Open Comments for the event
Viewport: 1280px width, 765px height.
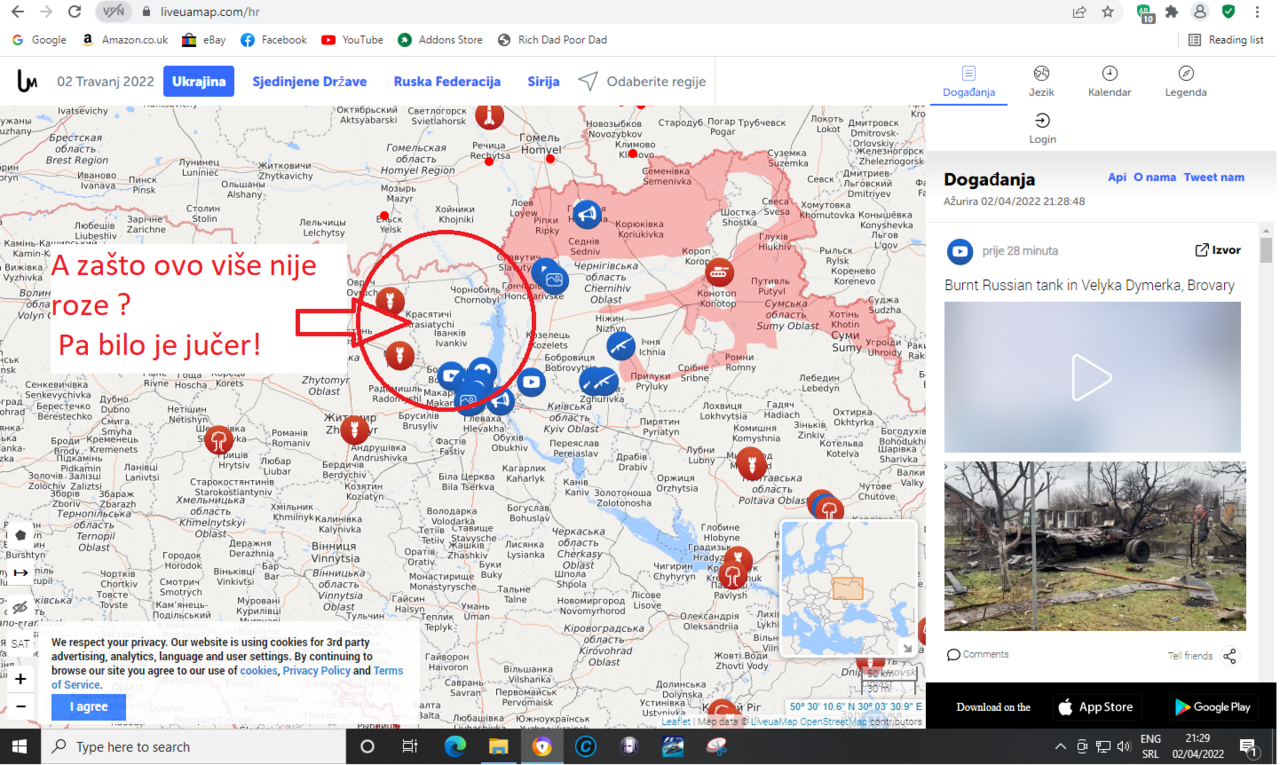coord(978,655)
